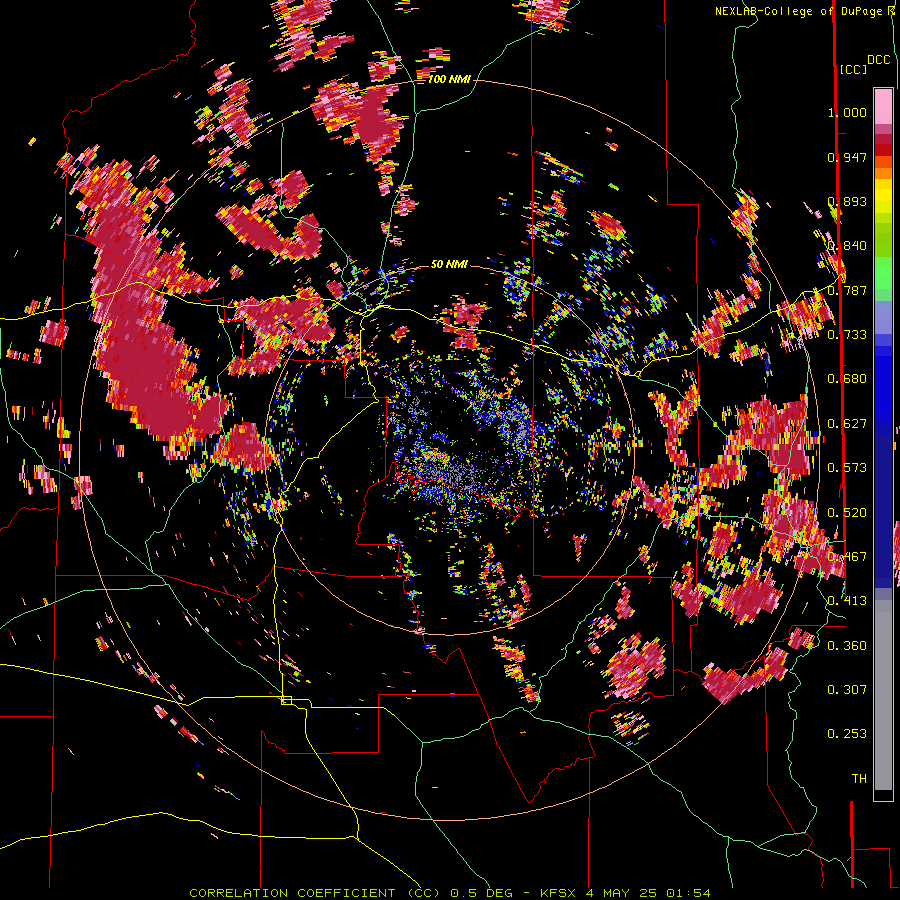
Task: Select the 0.467 legend value
Action: 847,557
